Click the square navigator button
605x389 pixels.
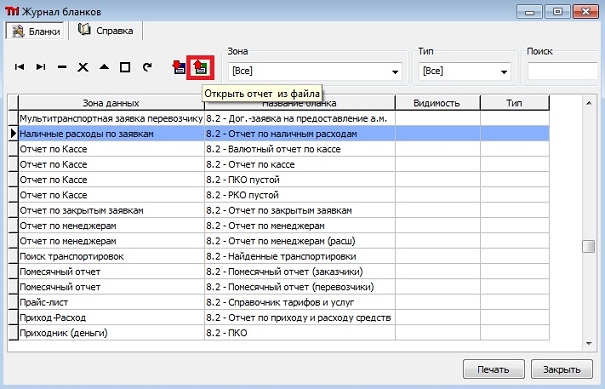coord(125,67)
